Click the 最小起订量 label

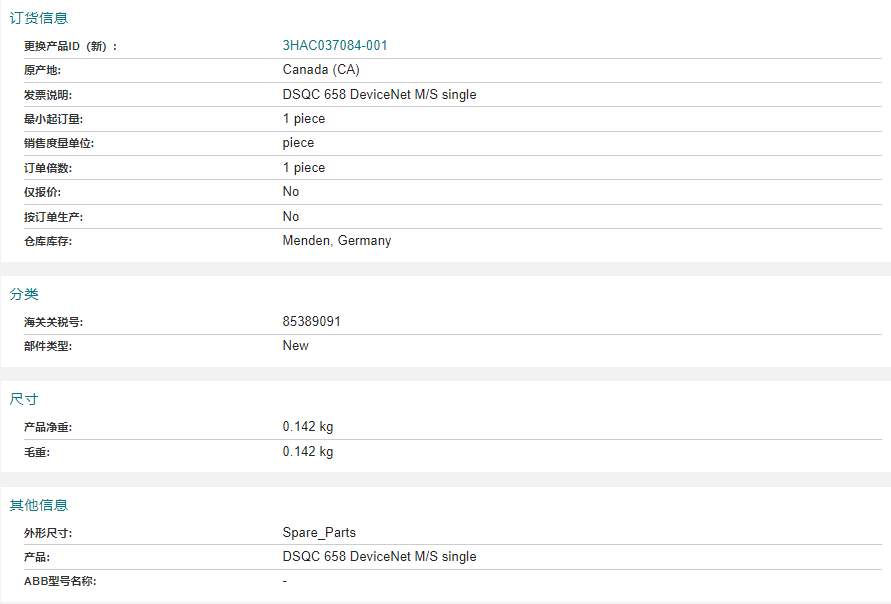(x=53, y=119)
